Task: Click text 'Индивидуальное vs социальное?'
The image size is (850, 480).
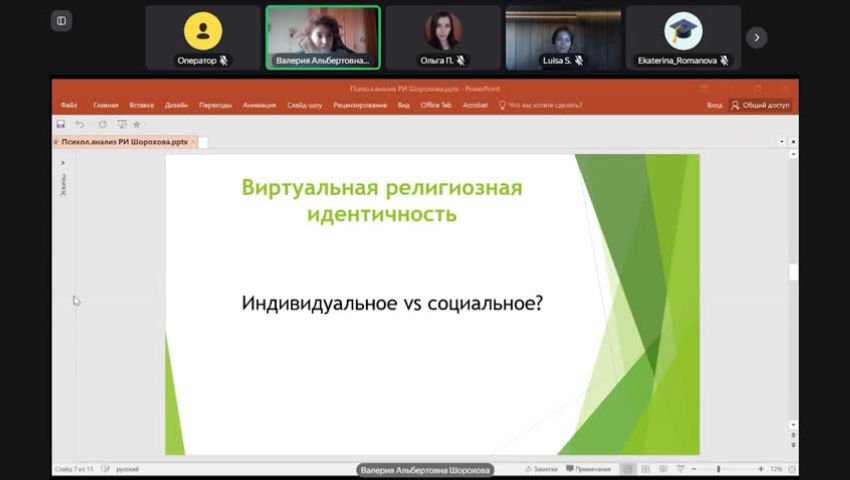Action: click(392, 303)
